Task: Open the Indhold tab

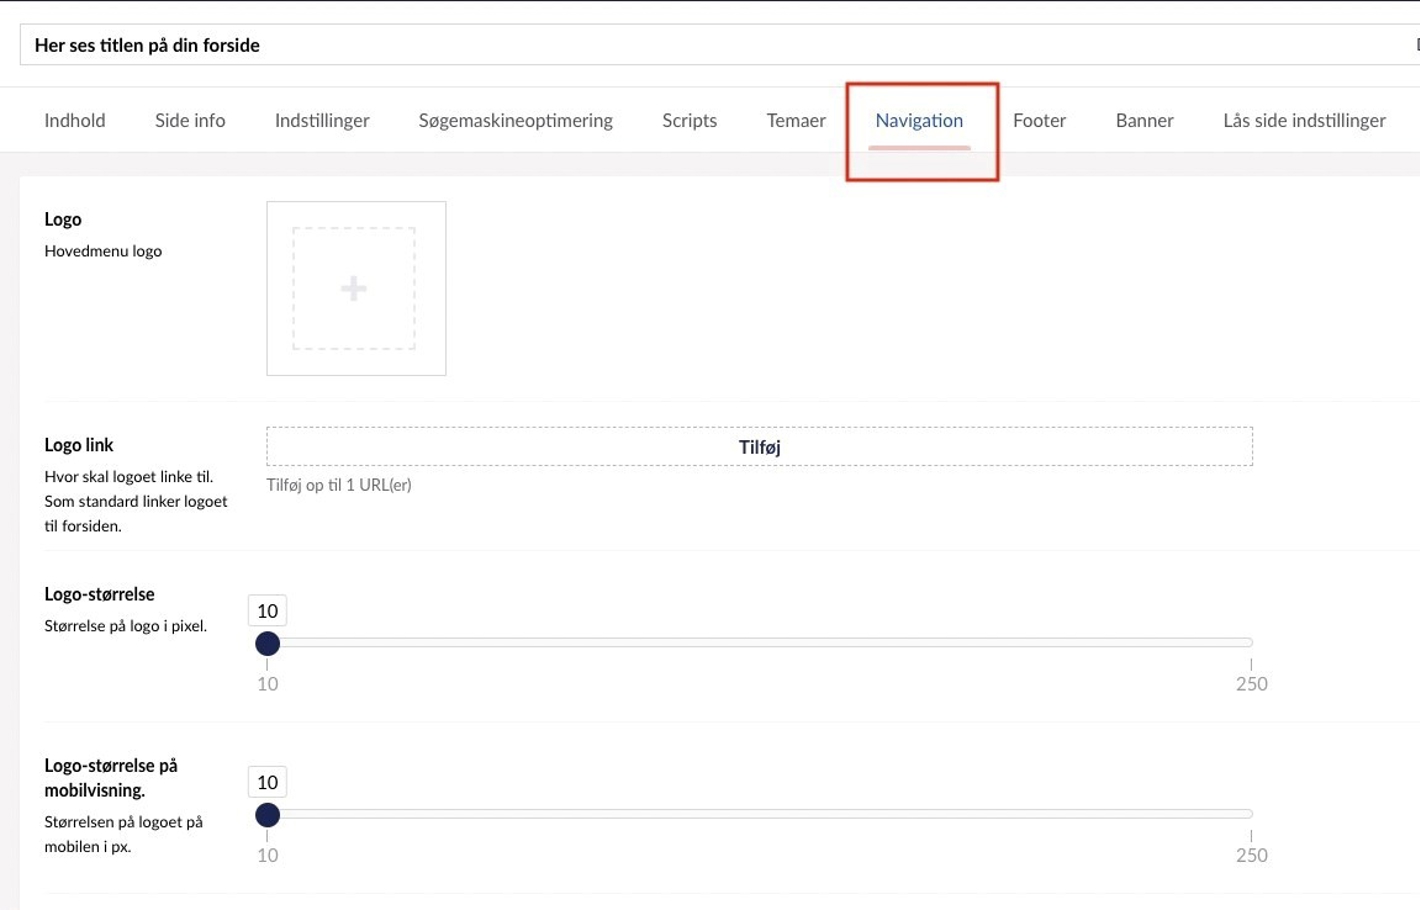Action: tap(75, 120)
